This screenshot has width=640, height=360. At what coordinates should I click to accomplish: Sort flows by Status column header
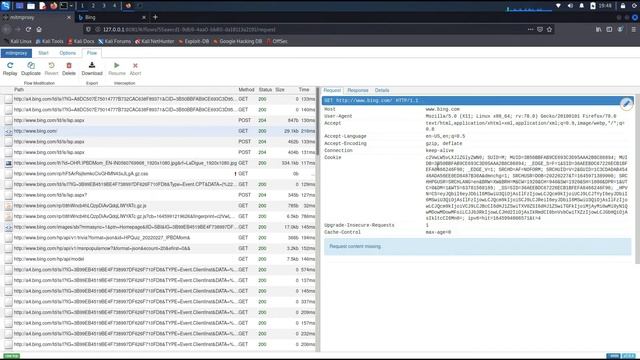point(265,89)
